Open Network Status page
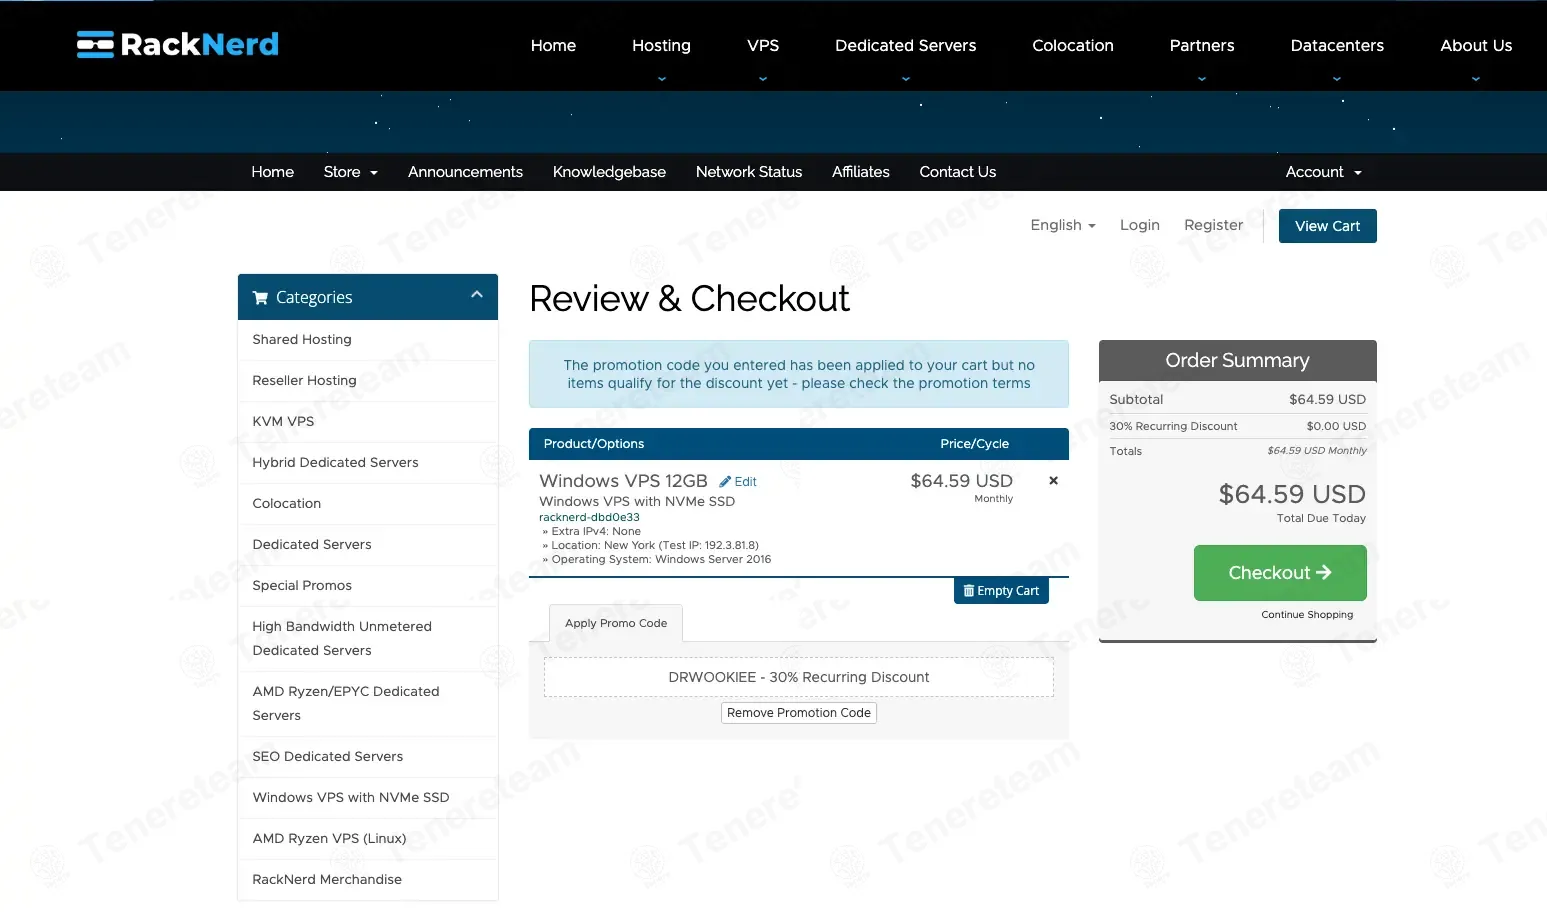 coord(749,172)
